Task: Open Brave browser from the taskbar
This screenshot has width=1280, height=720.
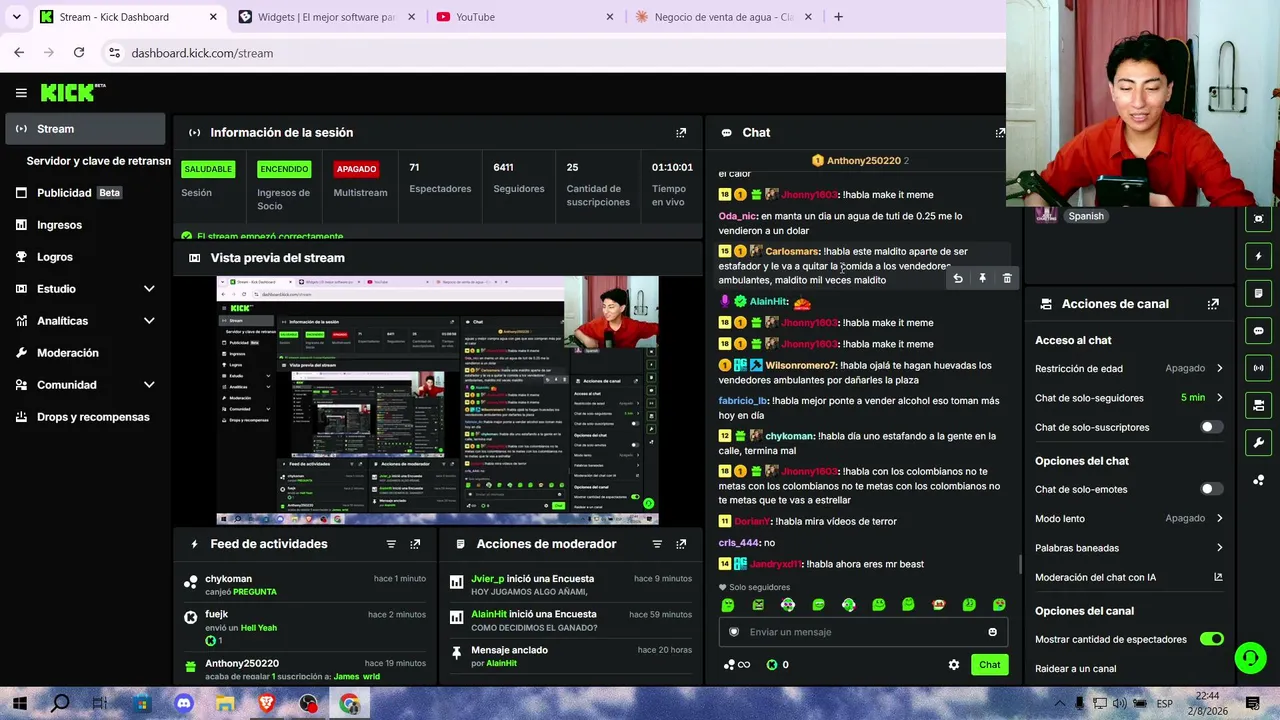Action: point(266,704)
